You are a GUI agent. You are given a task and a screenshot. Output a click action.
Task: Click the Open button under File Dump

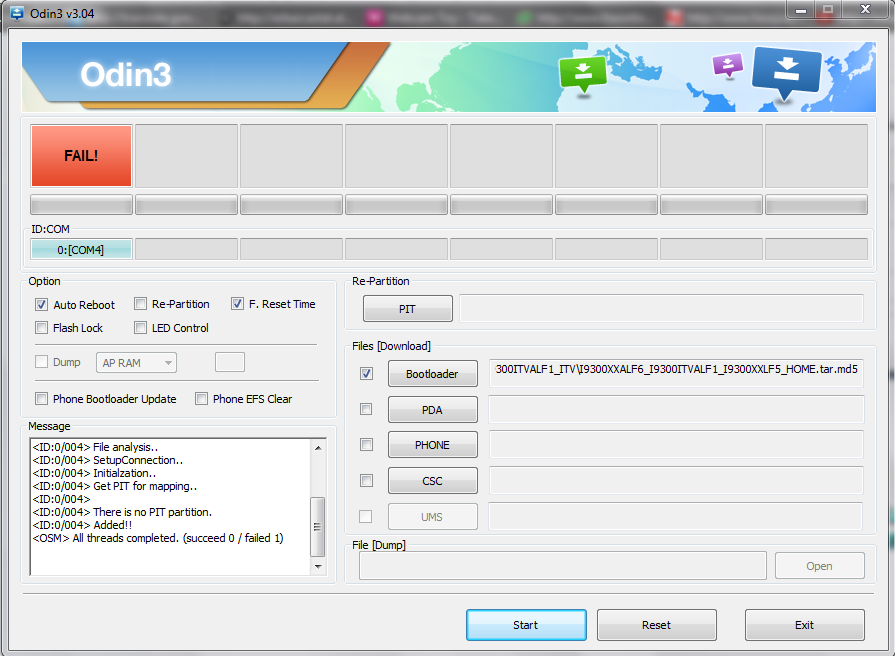coord(820,566)
